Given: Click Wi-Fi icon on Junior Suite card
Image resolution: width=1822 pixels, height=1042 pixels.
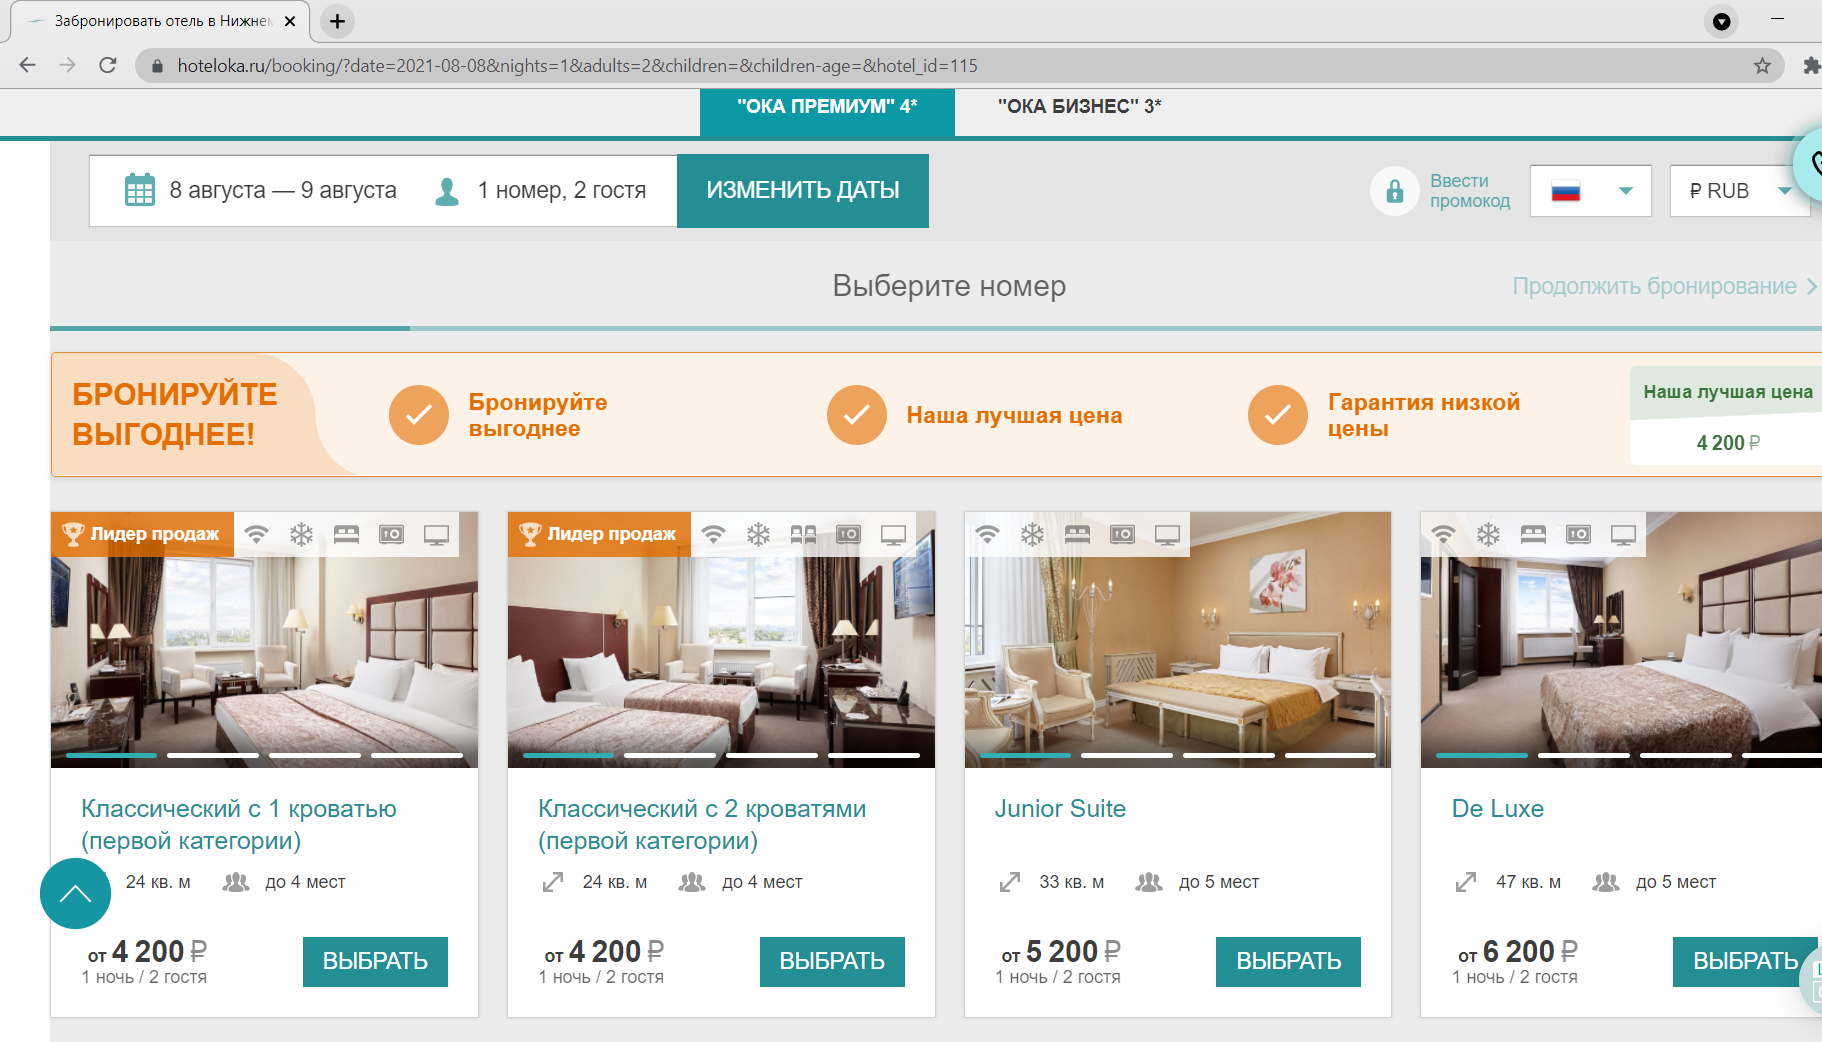Looking at the screenshot, I should [987, 534].
